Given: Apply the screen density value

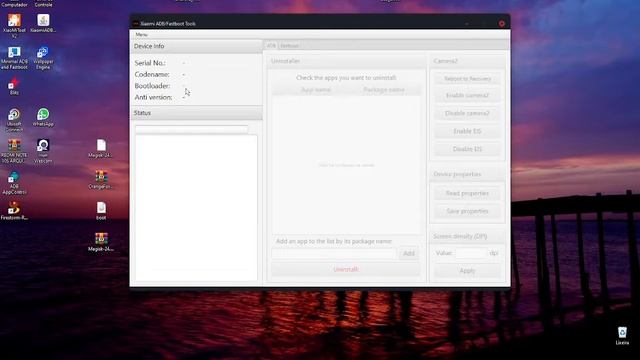Looking at the screenshot, I should coord(467,271).
